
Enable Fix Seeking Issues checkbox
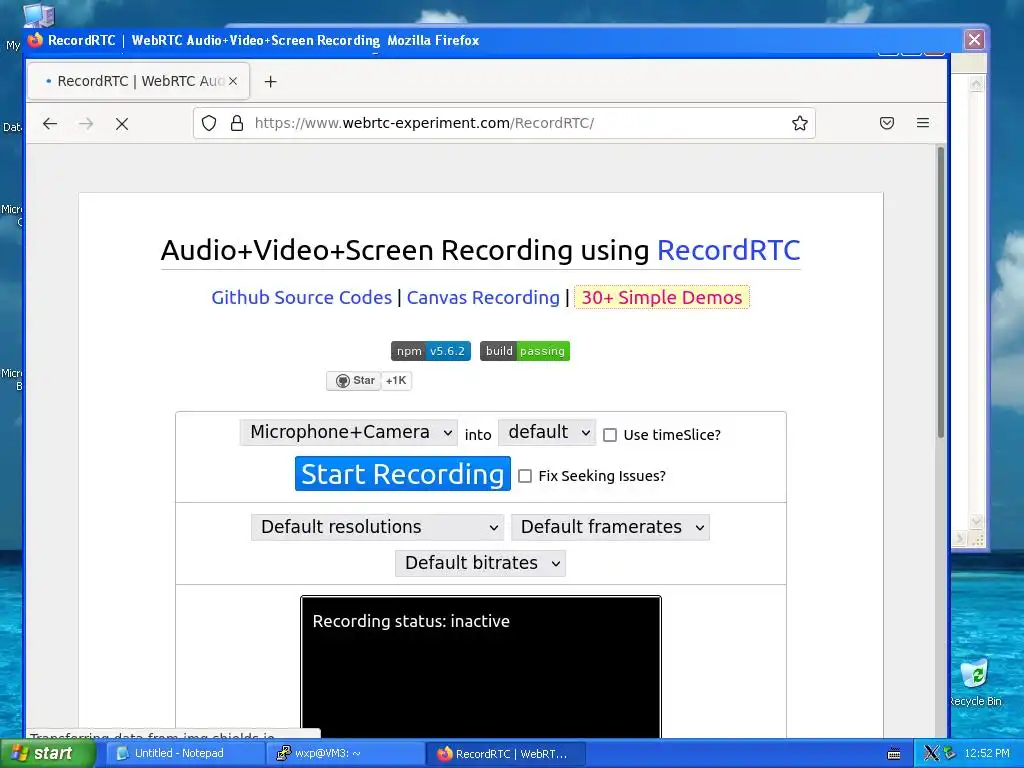525,476
